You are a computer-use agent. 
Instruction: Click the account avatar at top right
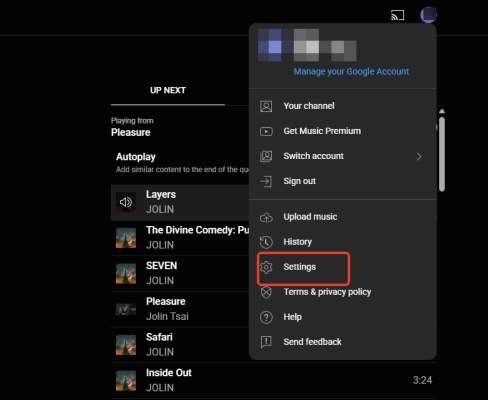point(428,15)
